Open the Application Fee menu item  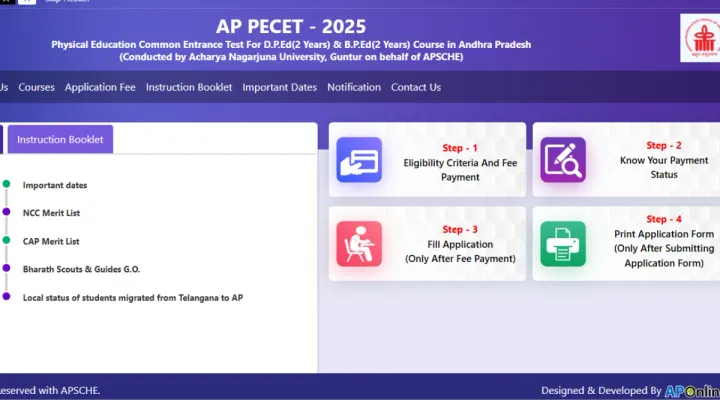click(100, 87)
